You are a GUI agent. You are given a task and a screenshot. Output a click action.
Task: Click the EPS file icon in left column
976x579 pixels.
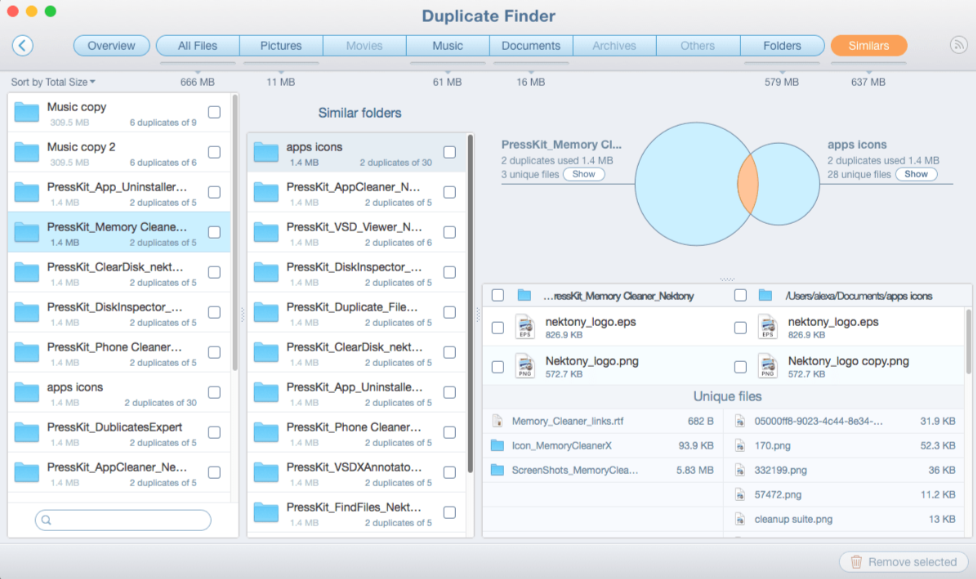point(525,327)
